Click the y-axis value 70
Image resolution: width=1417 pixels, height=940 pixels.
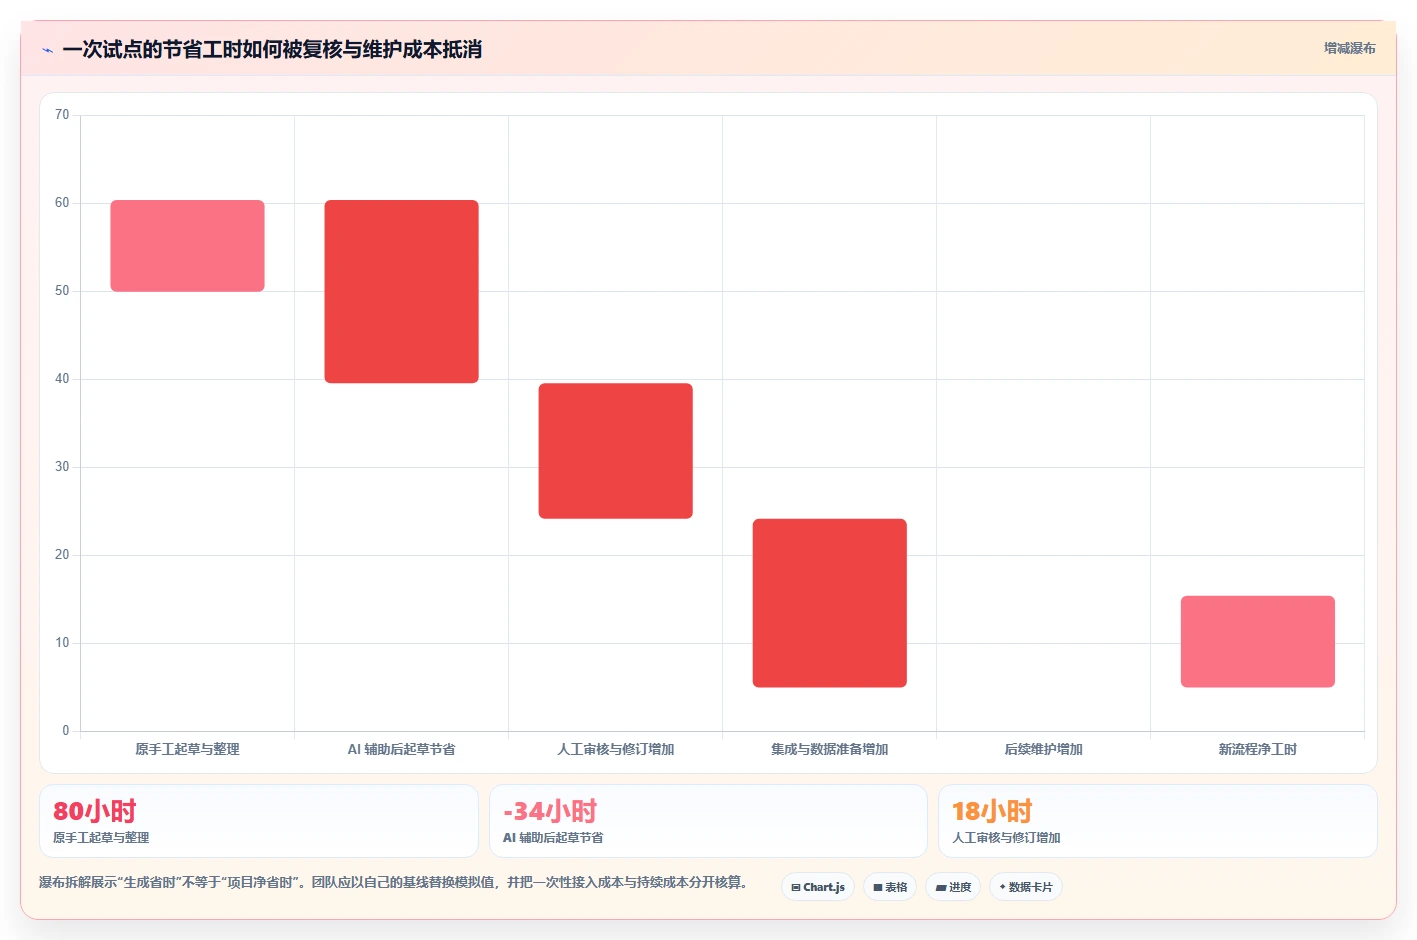click(x=62, y=115)
